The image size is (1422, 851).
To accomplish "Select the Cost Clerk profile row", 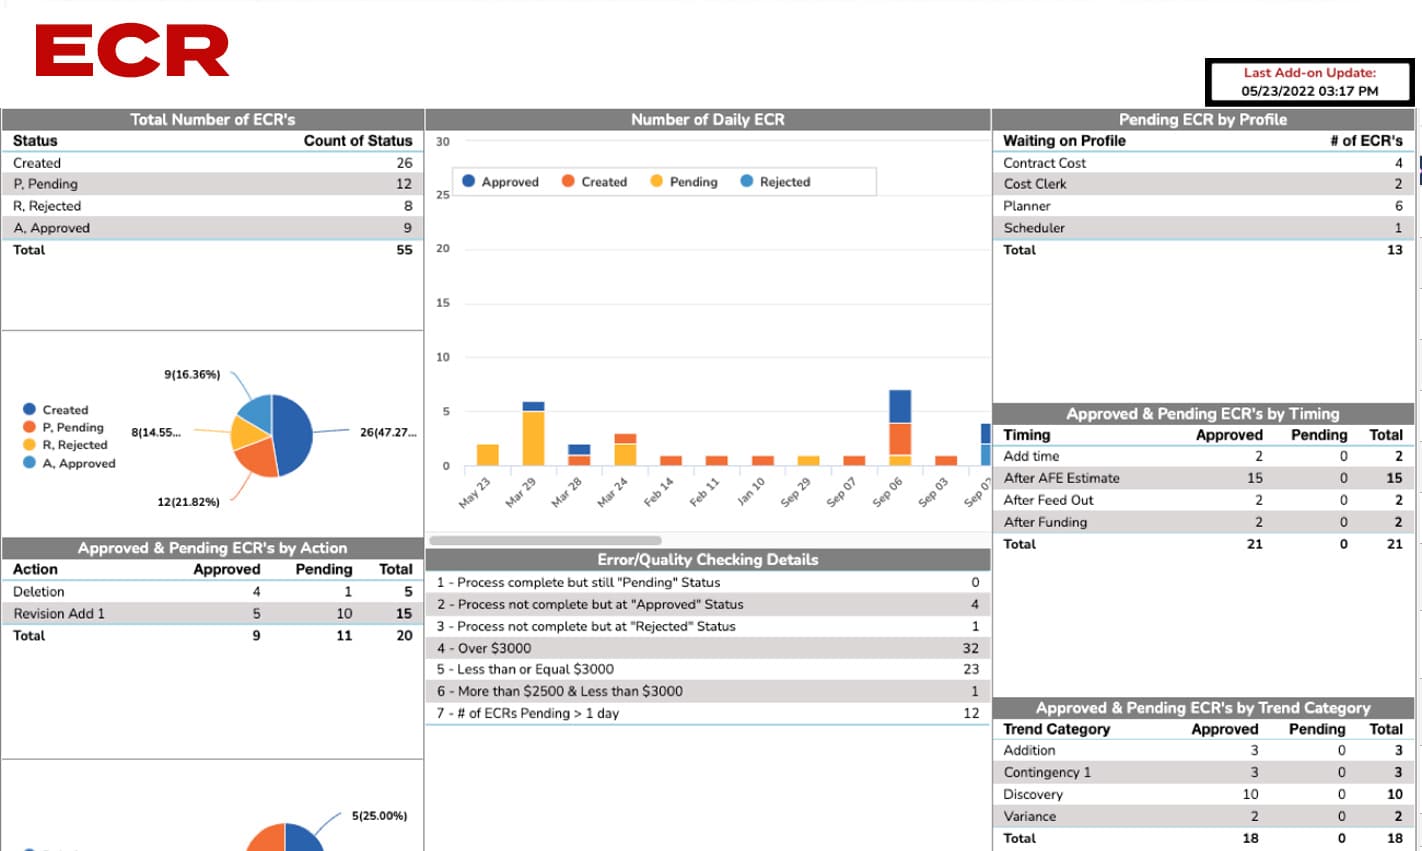I will pyautogui.click(x=1203, y=184).
